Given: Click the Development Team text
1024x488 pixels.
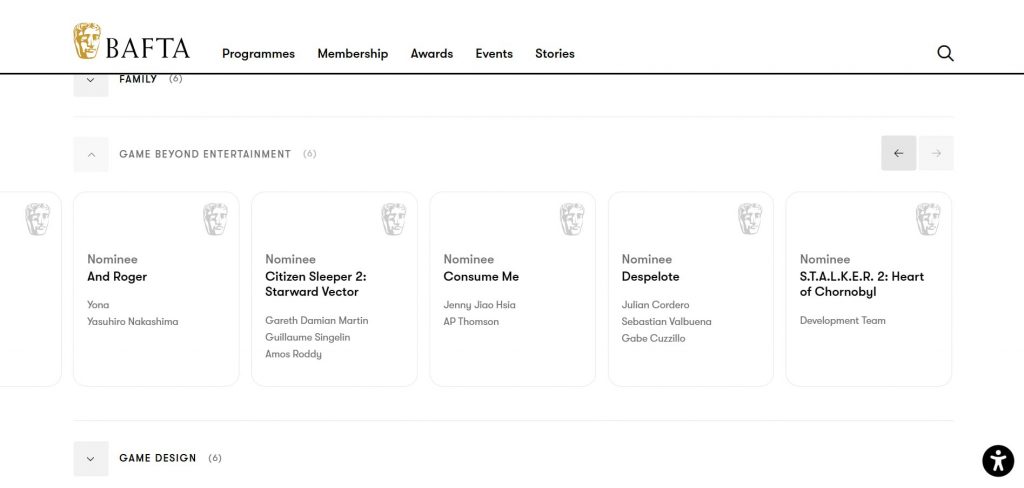Looking at the screenshot, I should (842, 320).
